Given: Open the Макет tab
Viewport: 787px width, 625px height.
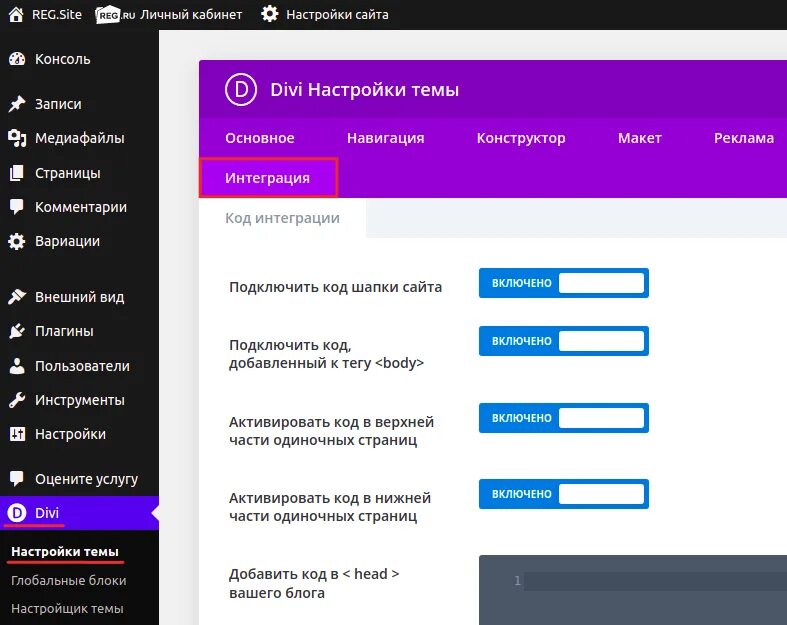Looking at the screenshot, I should point(639,138).
